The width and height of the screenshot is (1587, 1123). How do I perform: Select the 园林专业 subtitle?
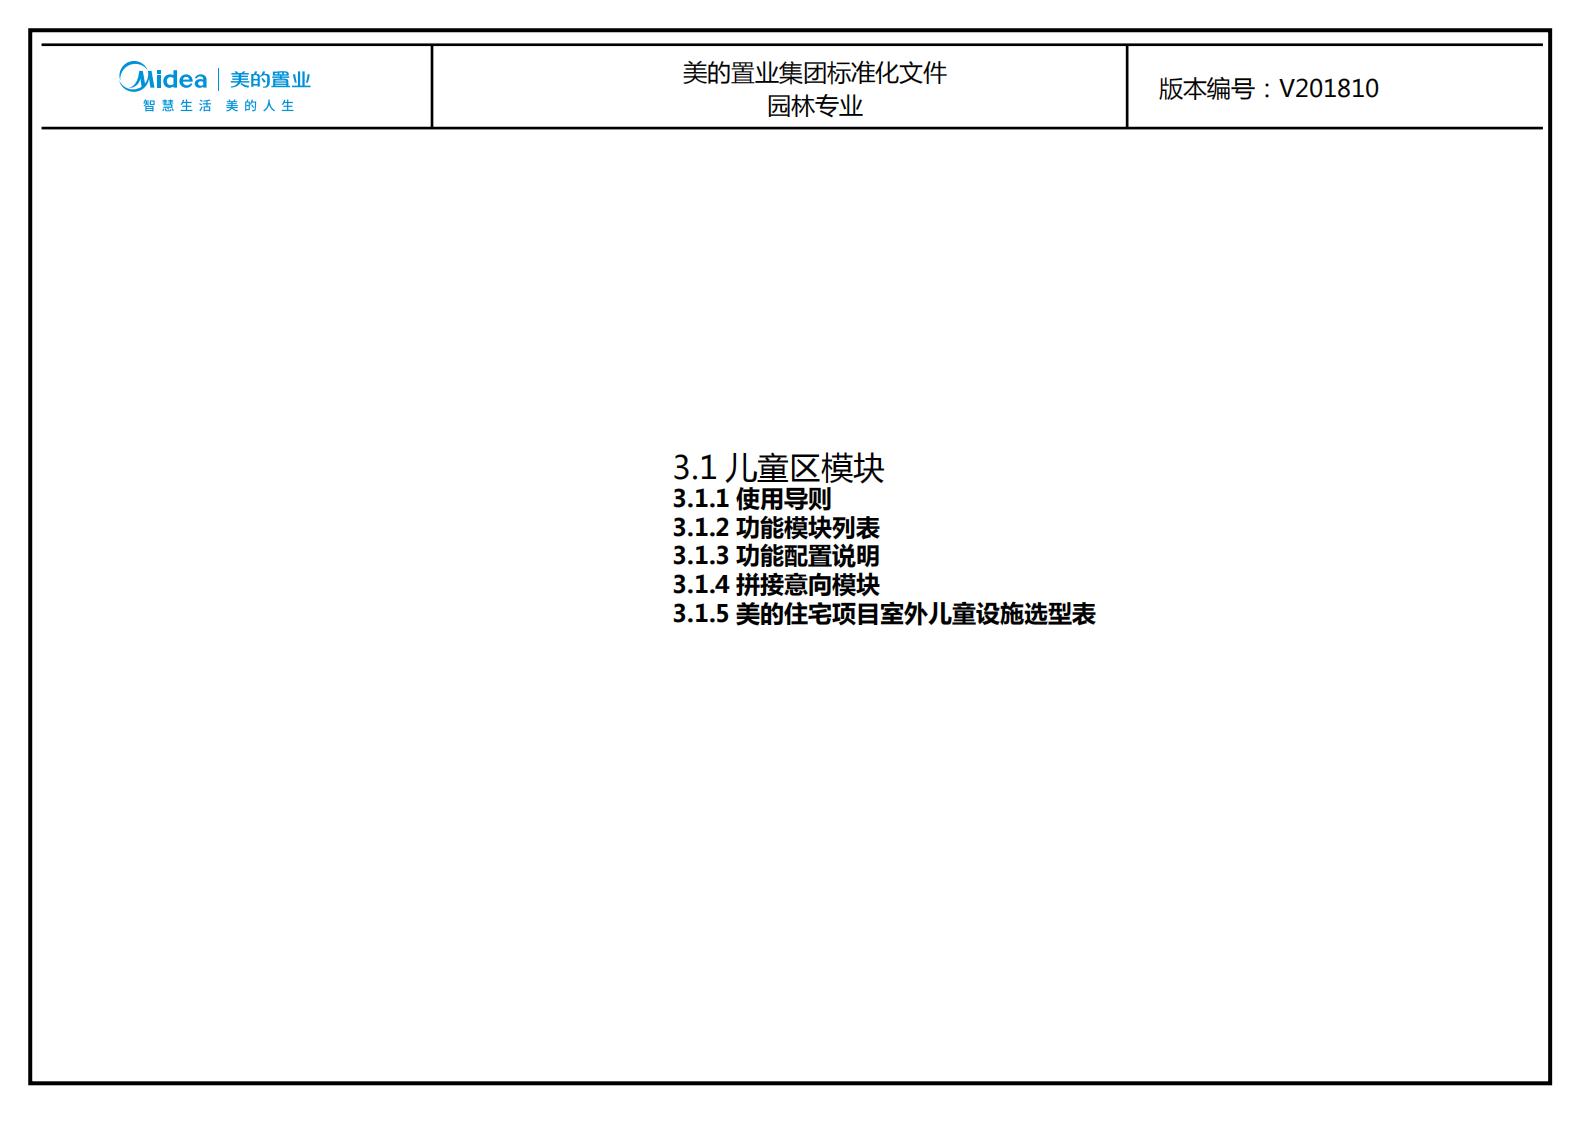814,106
